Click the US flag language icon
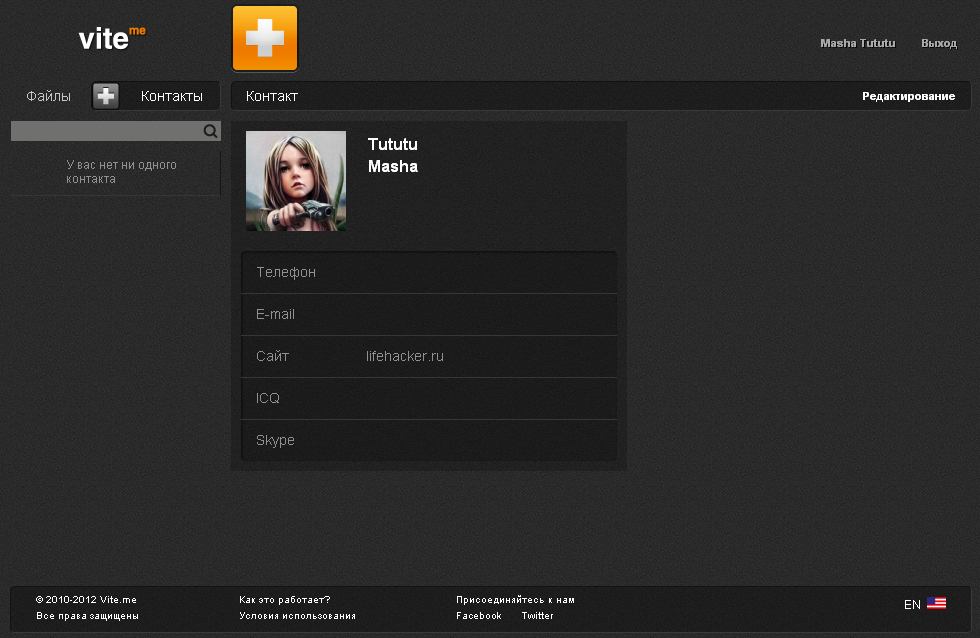The width and height of the screenshot is (980, 638). tap(936, 604)
